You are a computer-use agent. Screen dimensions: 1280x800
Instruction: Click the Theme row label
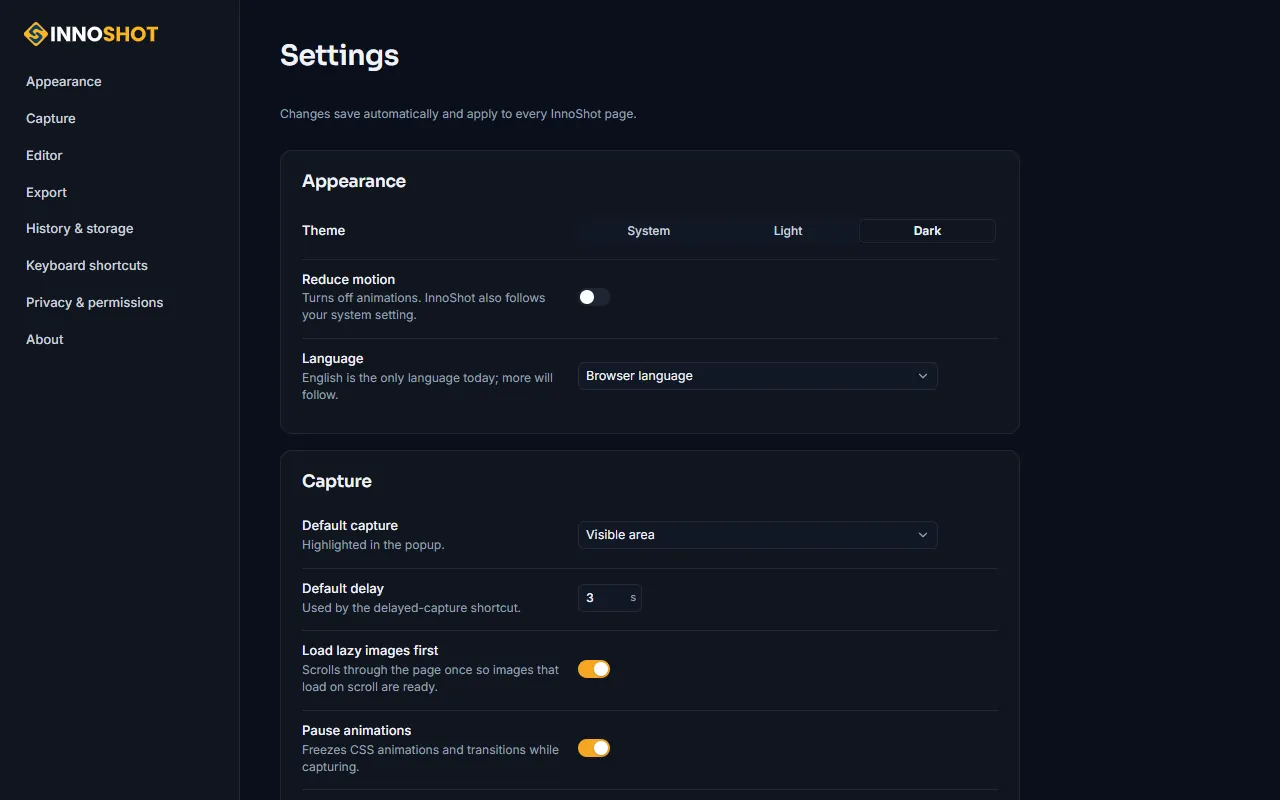[324, 231]
